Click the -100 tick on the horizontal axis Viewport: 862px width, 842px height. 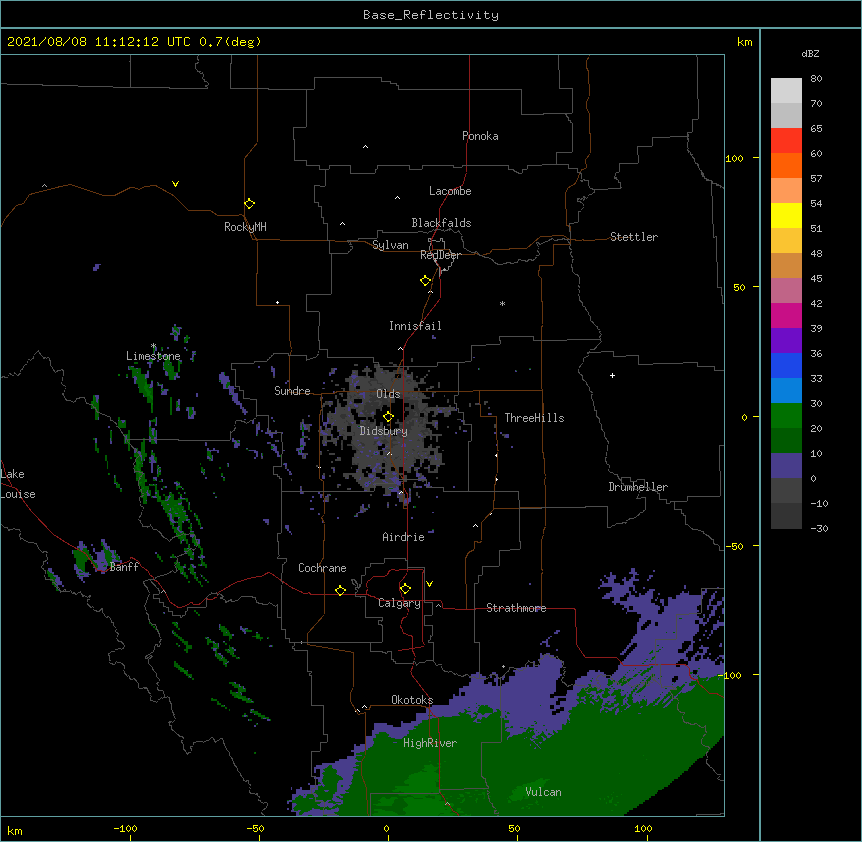125,828
